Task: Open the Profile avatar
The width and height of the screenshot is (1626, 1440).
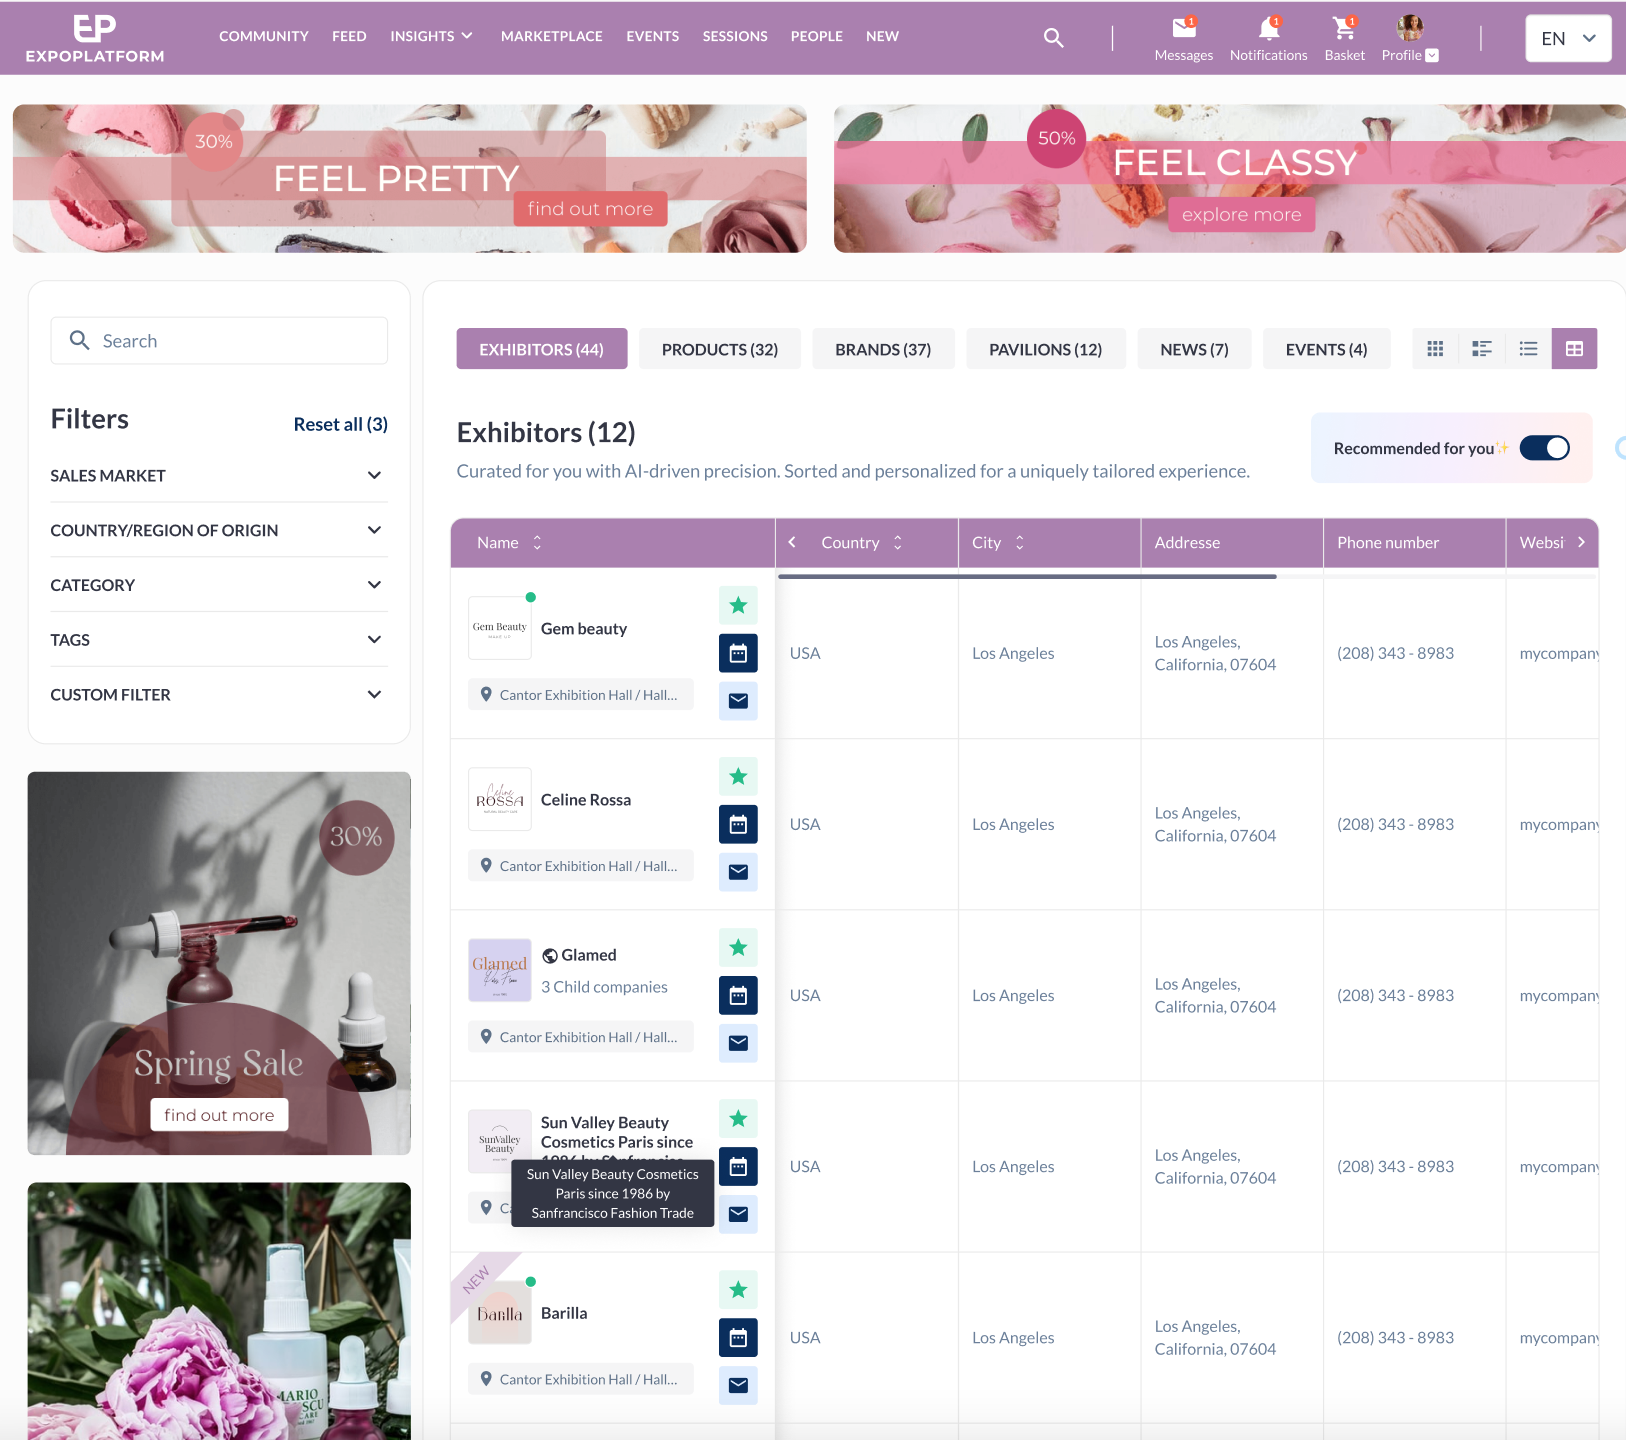Action: (1410, 27)
